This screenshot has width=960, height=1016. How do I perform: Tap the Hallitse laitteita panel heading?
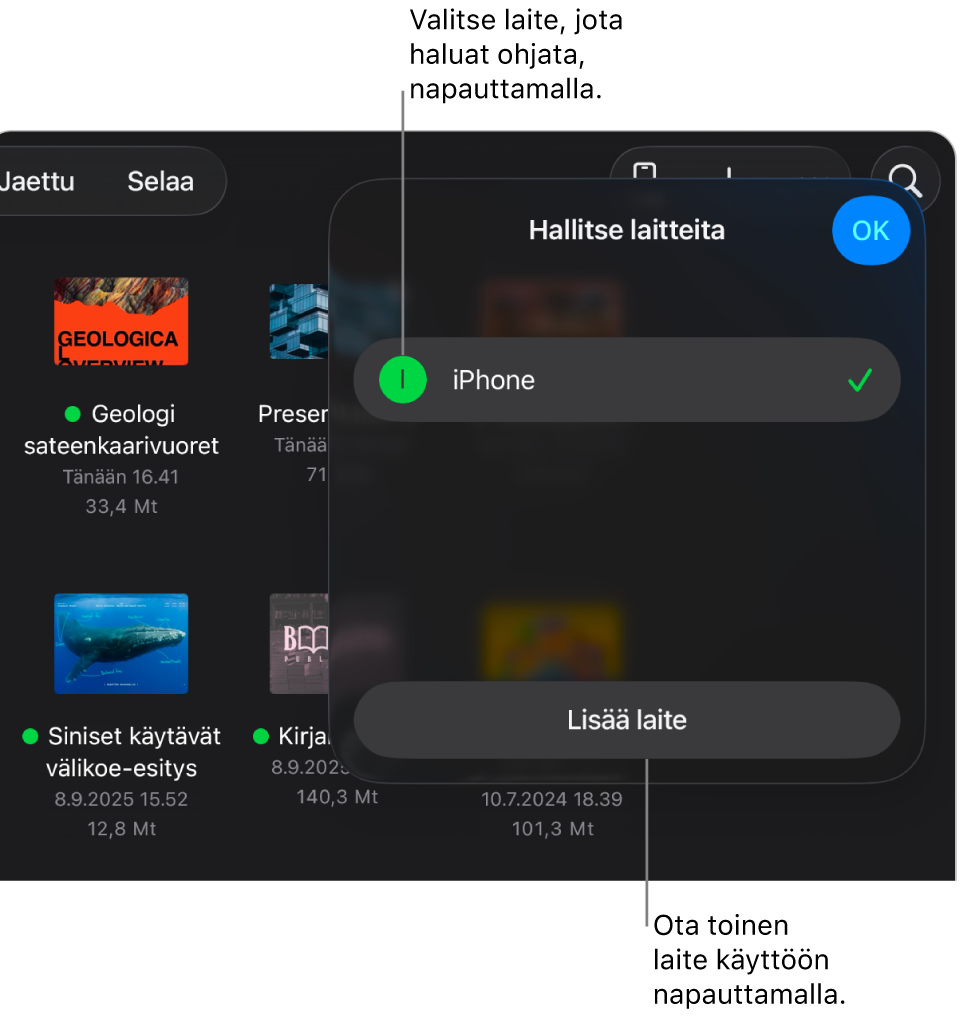click(626, 230)
